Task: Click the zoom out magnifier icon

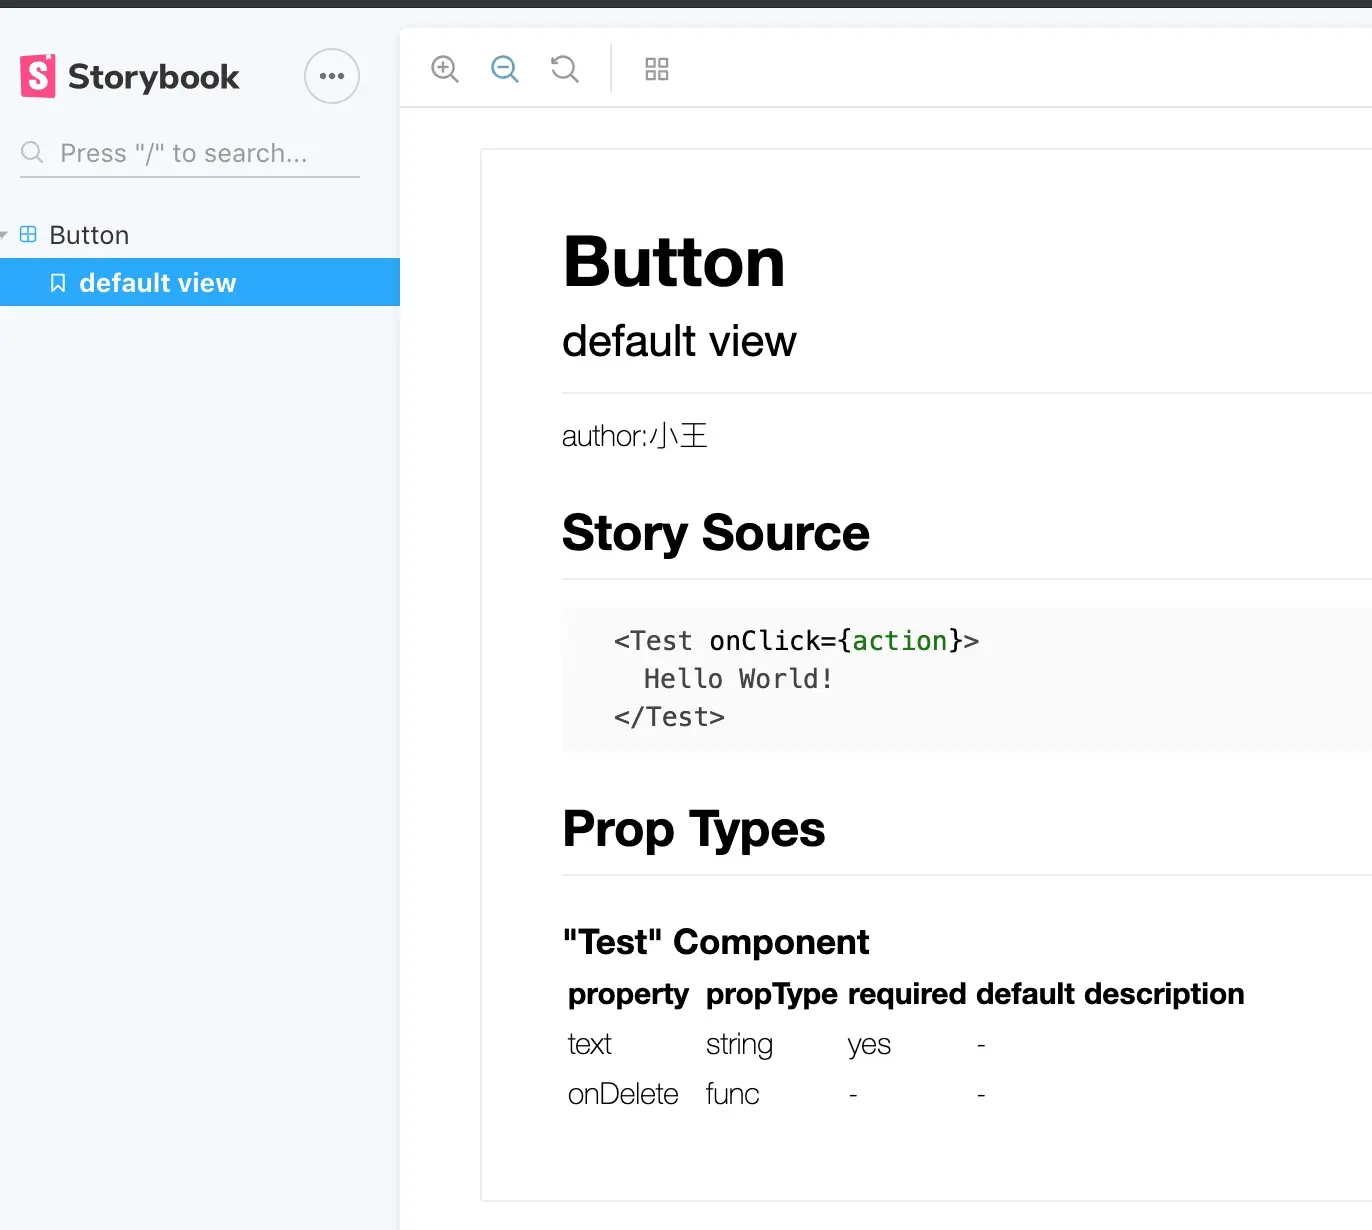Action: coord(505,69)
